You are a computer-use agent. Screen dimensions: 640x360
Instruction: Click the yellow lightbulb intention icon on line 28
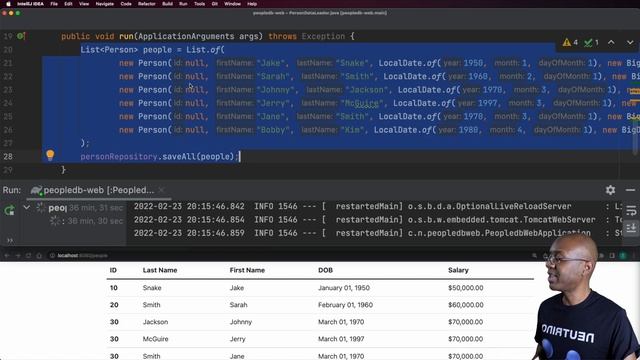[x=50, y=155]
